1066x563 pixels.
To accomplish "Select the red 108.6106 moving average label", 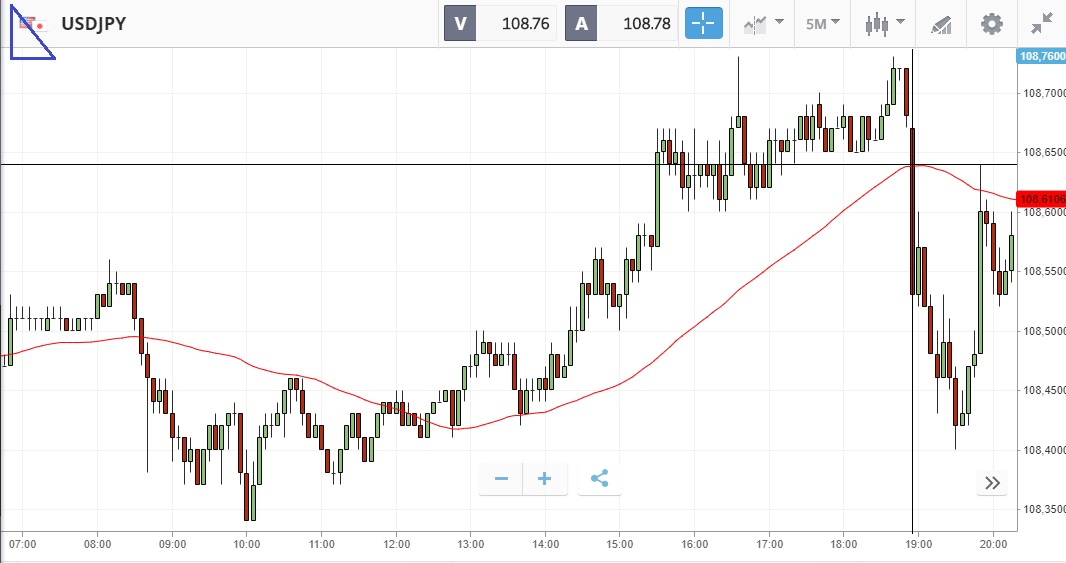I will click(x=1040, y=198).
